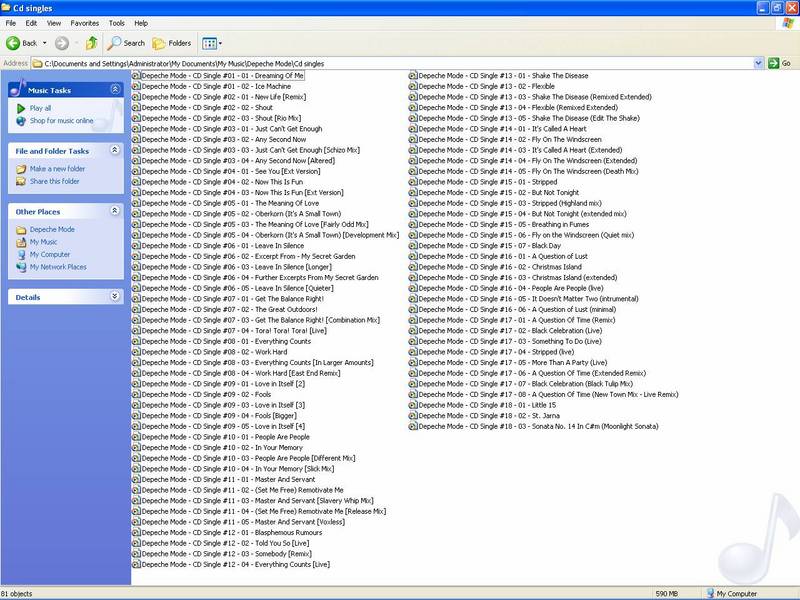800x600 pixels.
Task: Select the file icon for Black Day
Action: pyautogui.click(x=413, y=245)
